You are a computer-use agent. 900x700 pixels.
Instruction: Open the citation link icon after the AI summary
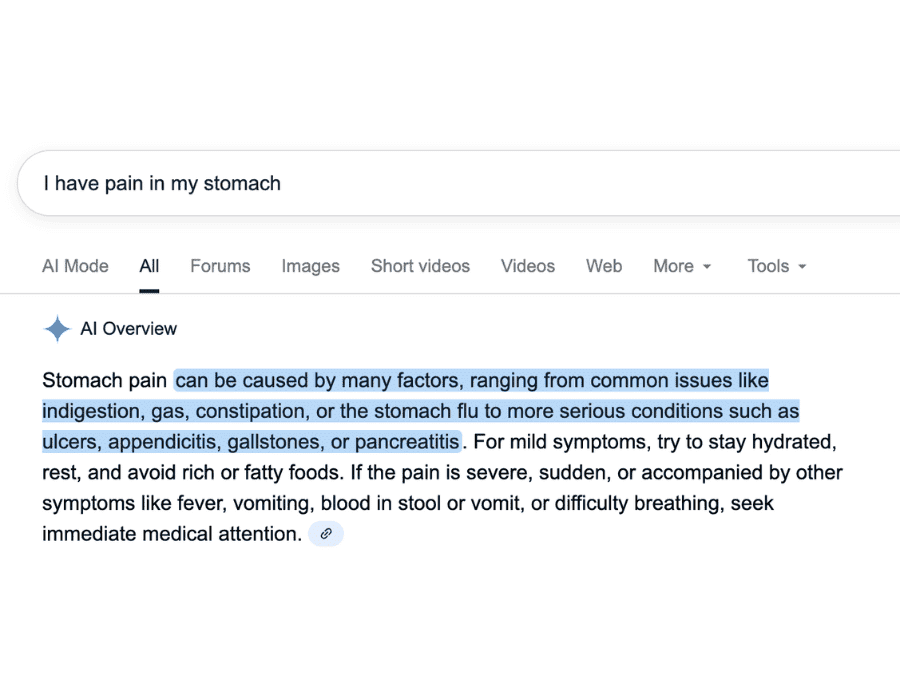325,533
